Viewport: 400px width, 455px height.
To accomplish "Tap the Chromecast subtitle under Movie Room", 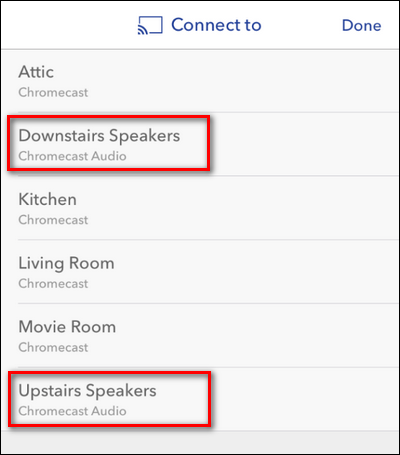I will [x=53, y=347].
